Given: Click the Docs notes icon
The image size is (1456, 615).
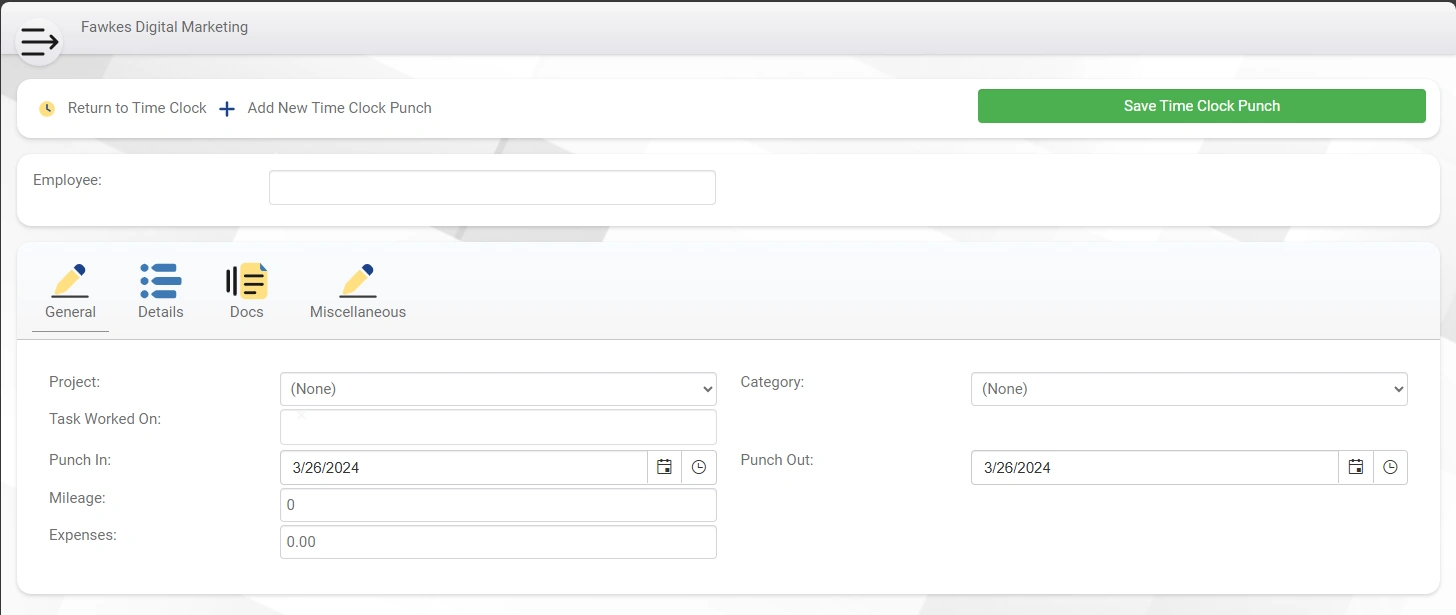Looking at the screenshot, I should [247, 281].
